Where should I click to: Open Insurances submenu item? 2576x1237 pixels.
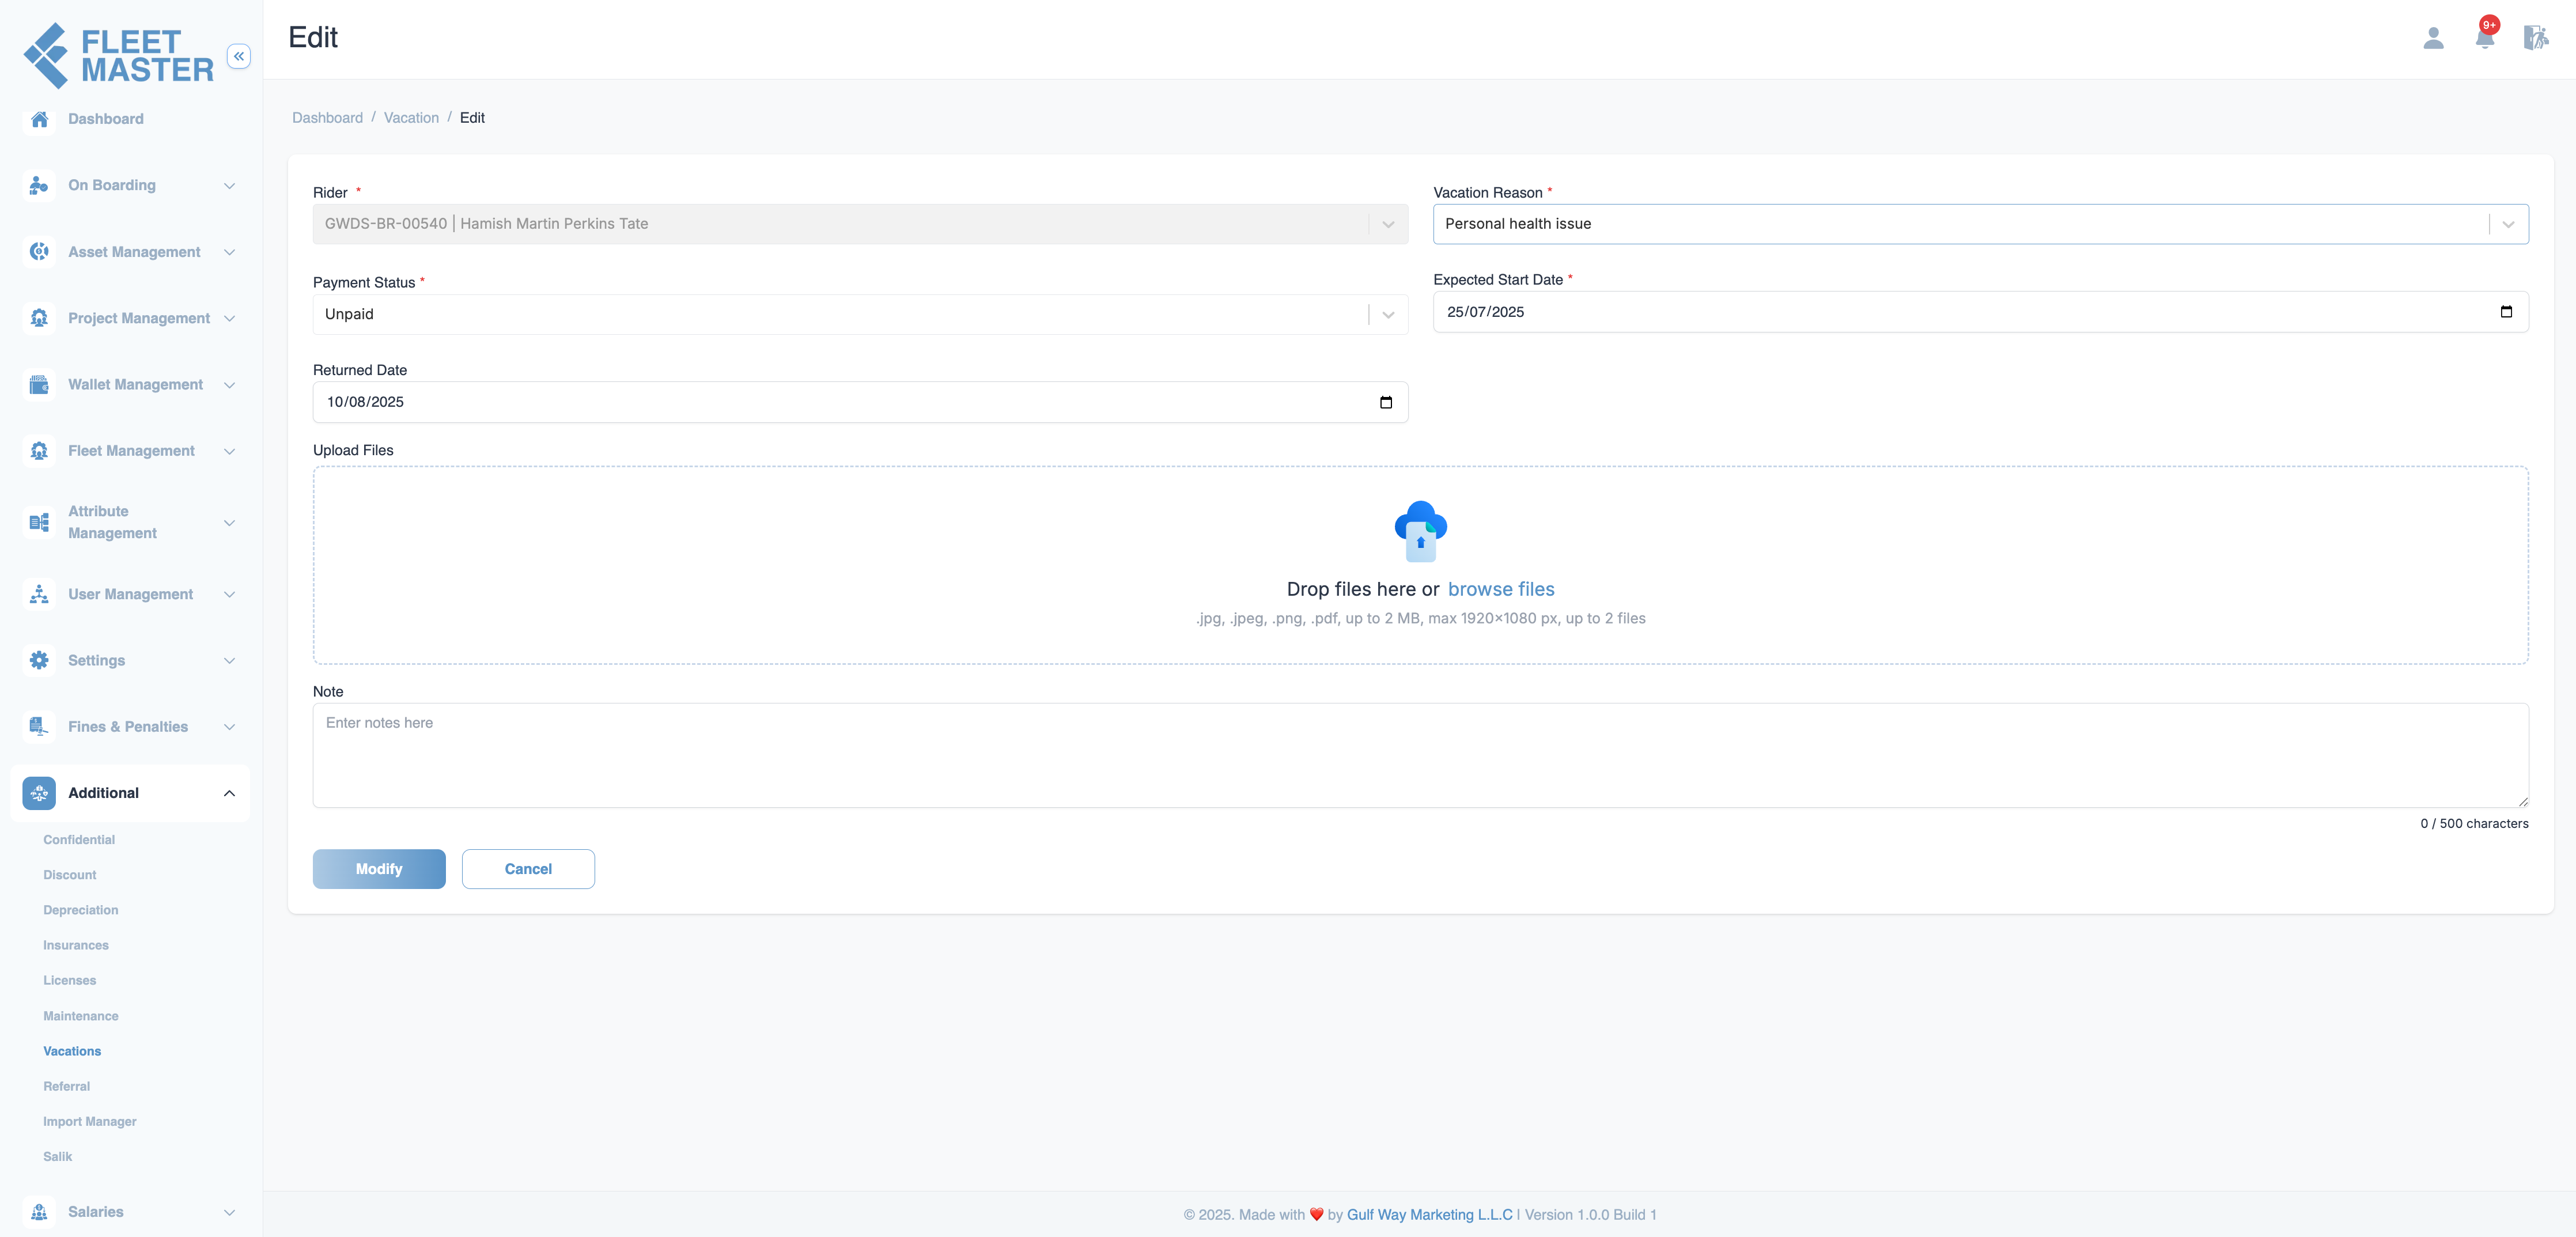tap(76, 945)
